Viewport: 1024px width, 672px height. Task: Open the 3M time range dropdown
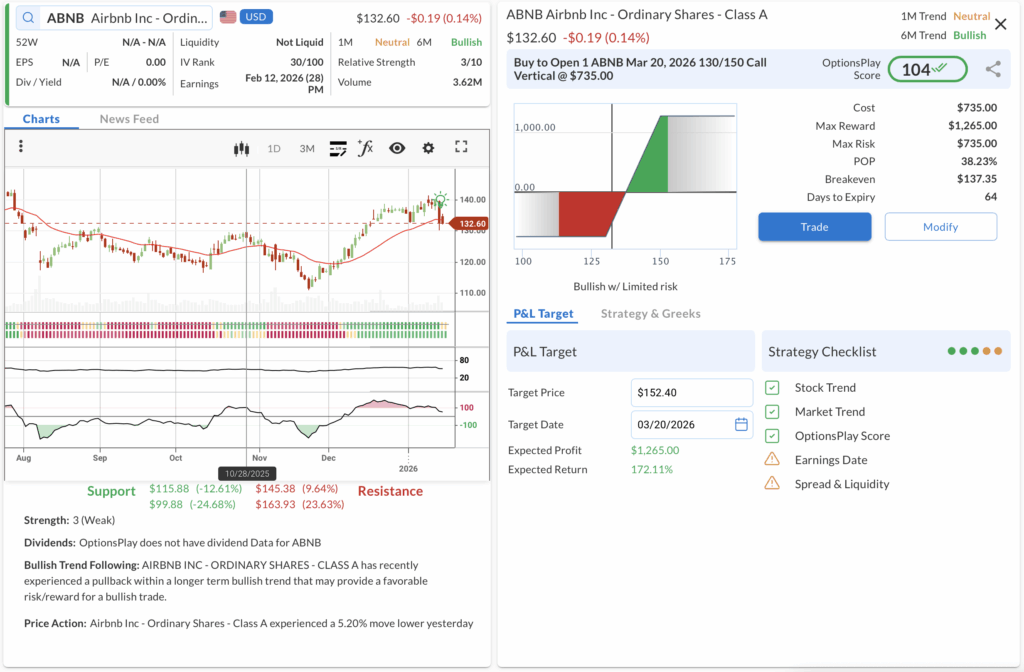click(307, 148)
